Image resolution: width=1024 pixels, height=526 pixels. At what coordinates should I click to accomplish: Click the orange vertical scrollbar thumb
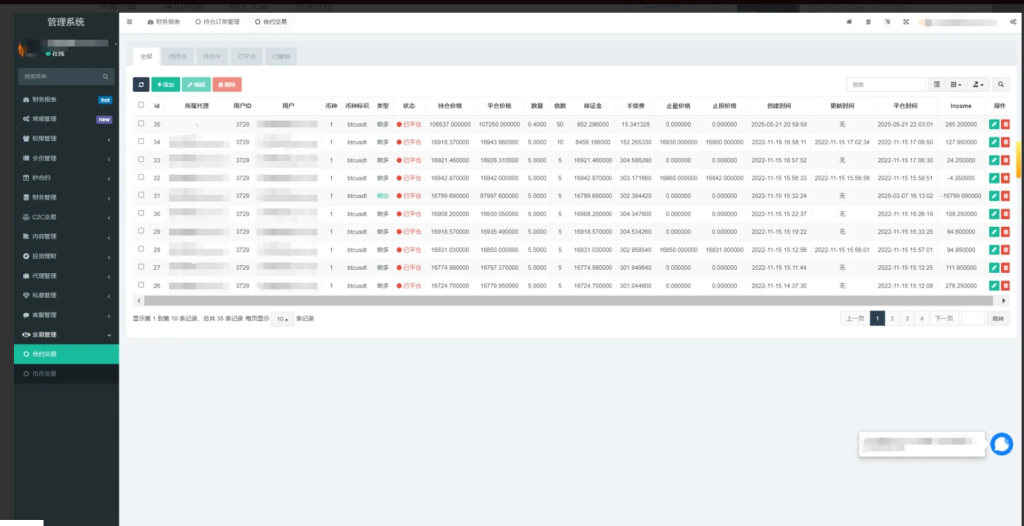[x=1019, y=157]
